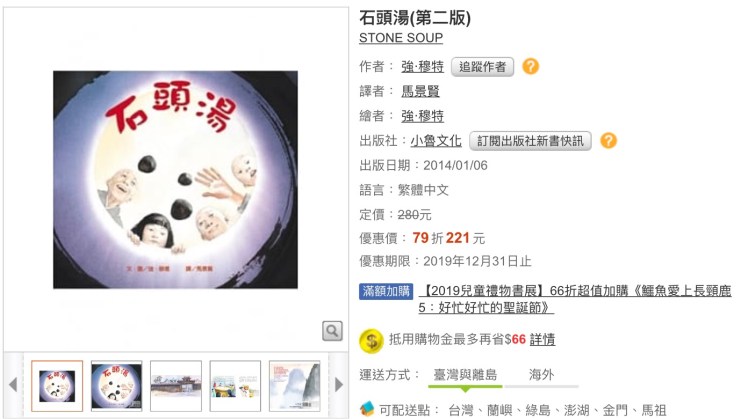Open author link 強·穆特
This screenshot has width=748, height=419.
pos(422,66)
